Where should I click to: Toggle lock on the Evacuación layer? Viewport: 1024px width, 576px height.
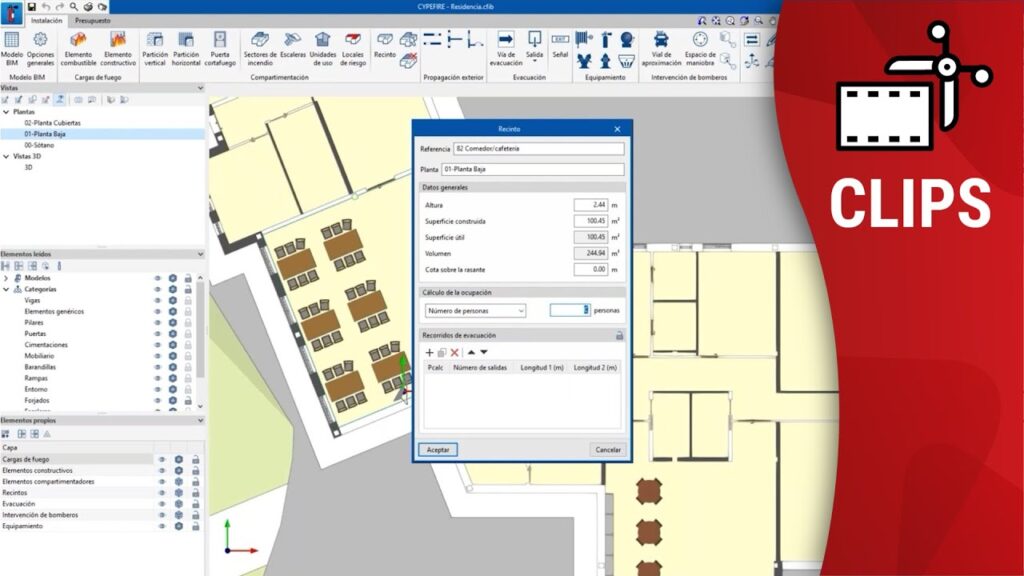coord(195,504)
